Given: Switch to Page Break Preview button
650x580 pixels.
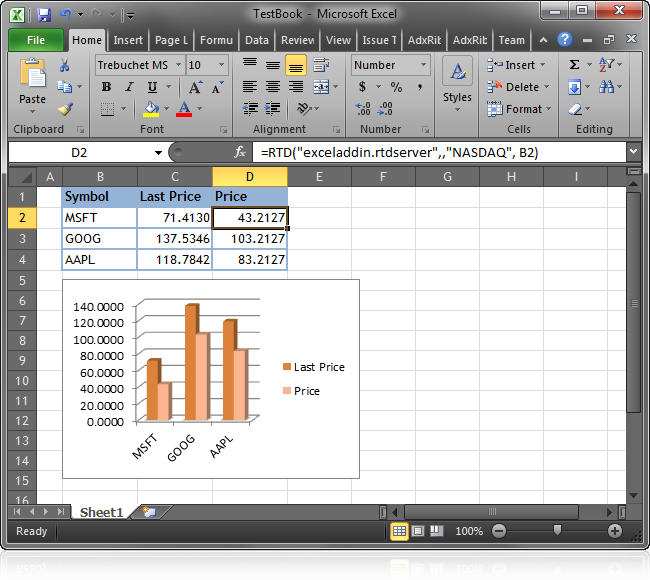Looking at the screenshot, I should coord(437,531).
